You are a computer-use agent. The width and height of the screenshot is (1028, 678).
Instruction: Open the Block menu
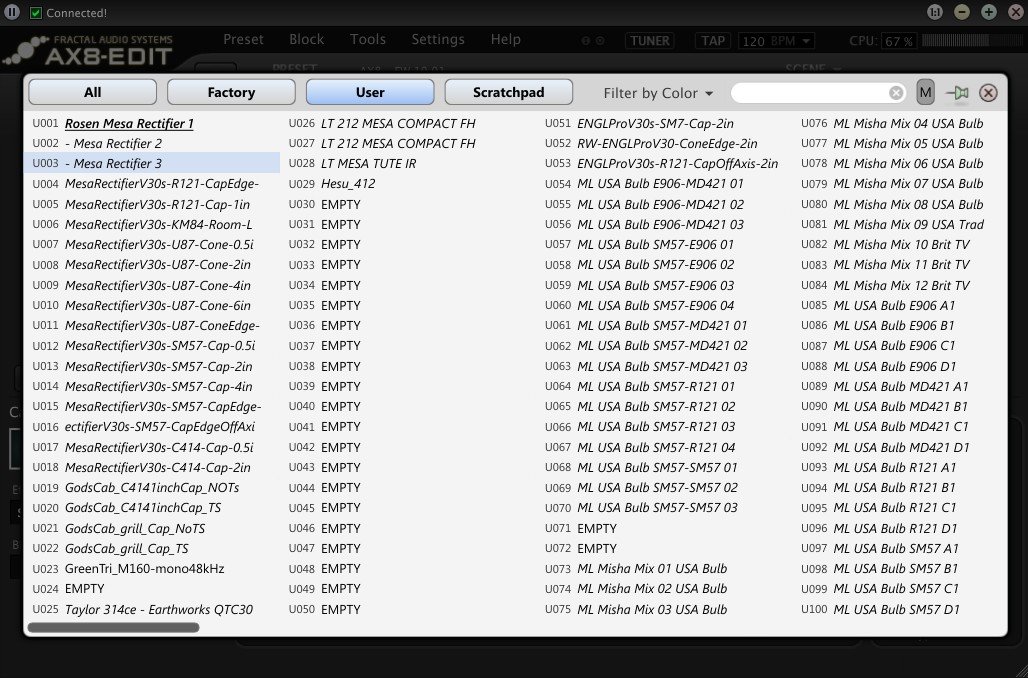pos(307,39)
